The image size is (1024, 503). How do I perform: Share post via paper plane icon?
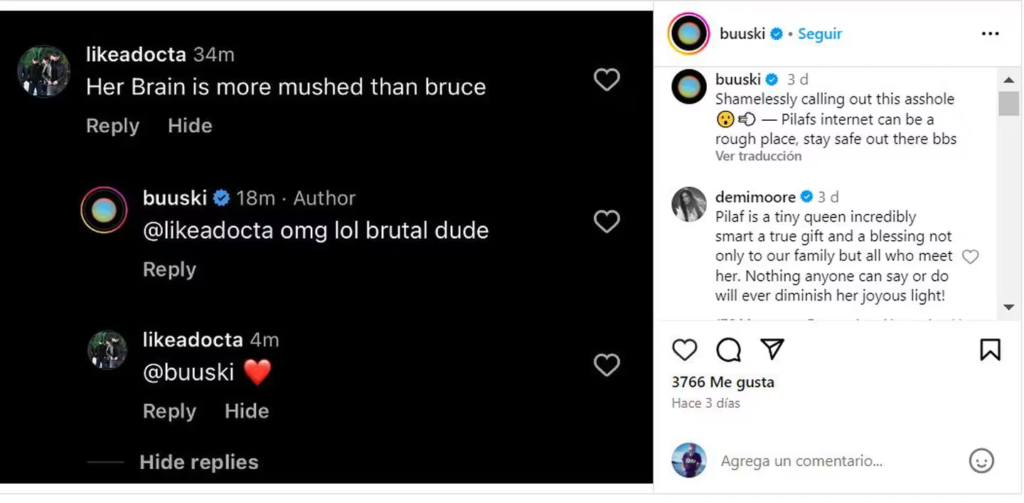click(x=771, y=348)
